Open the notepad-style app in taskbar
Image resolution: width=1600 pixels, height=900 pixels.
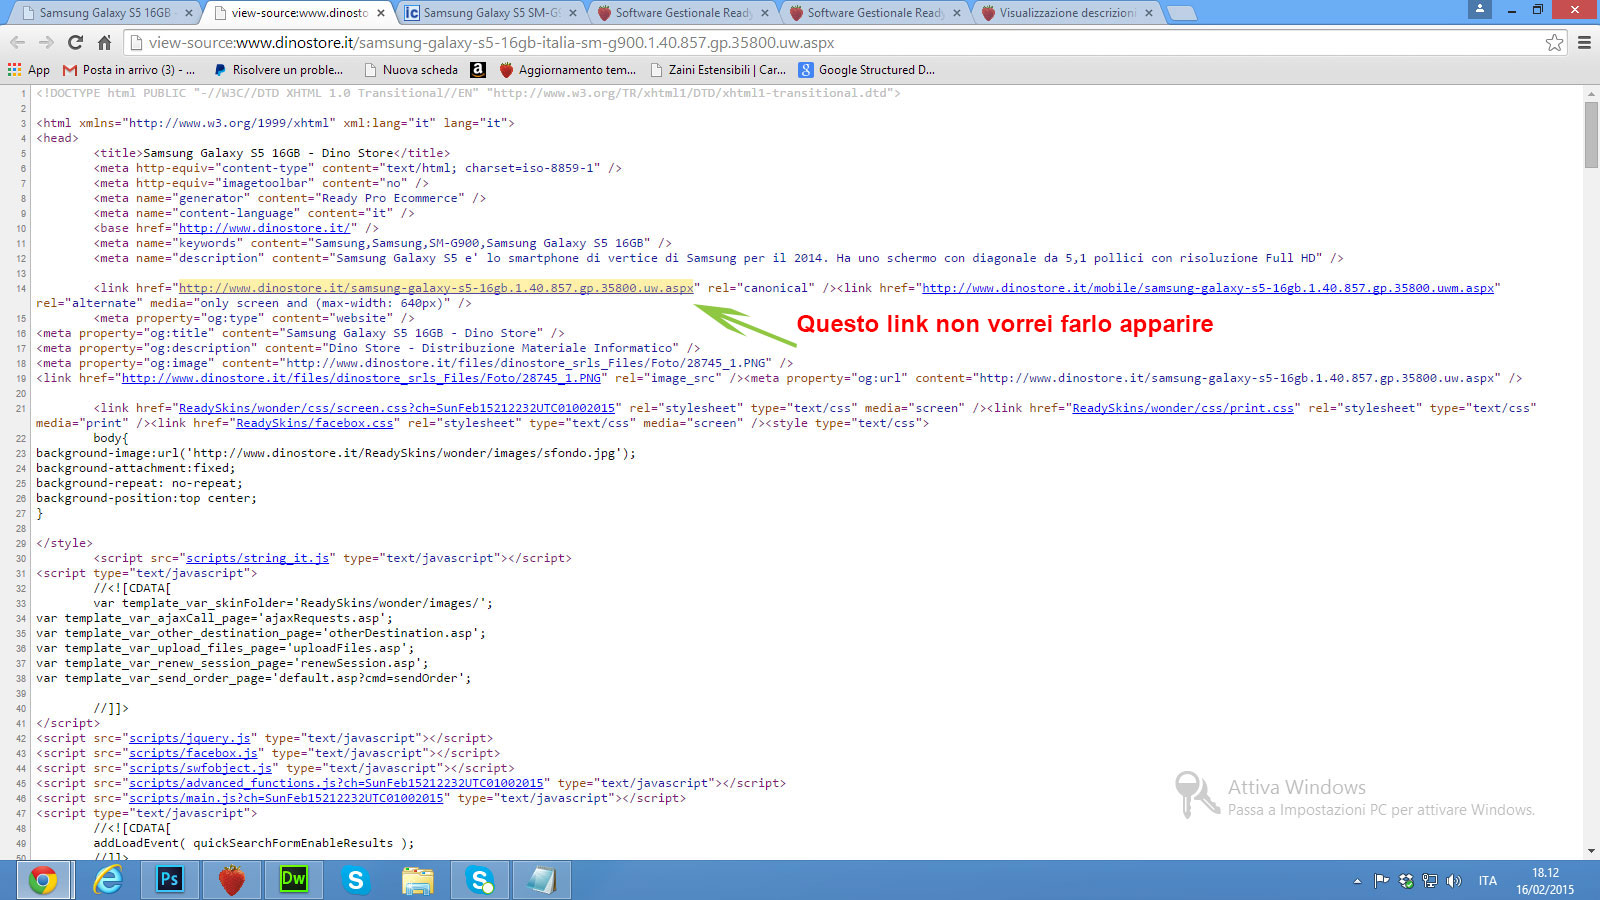click(541, 880)
